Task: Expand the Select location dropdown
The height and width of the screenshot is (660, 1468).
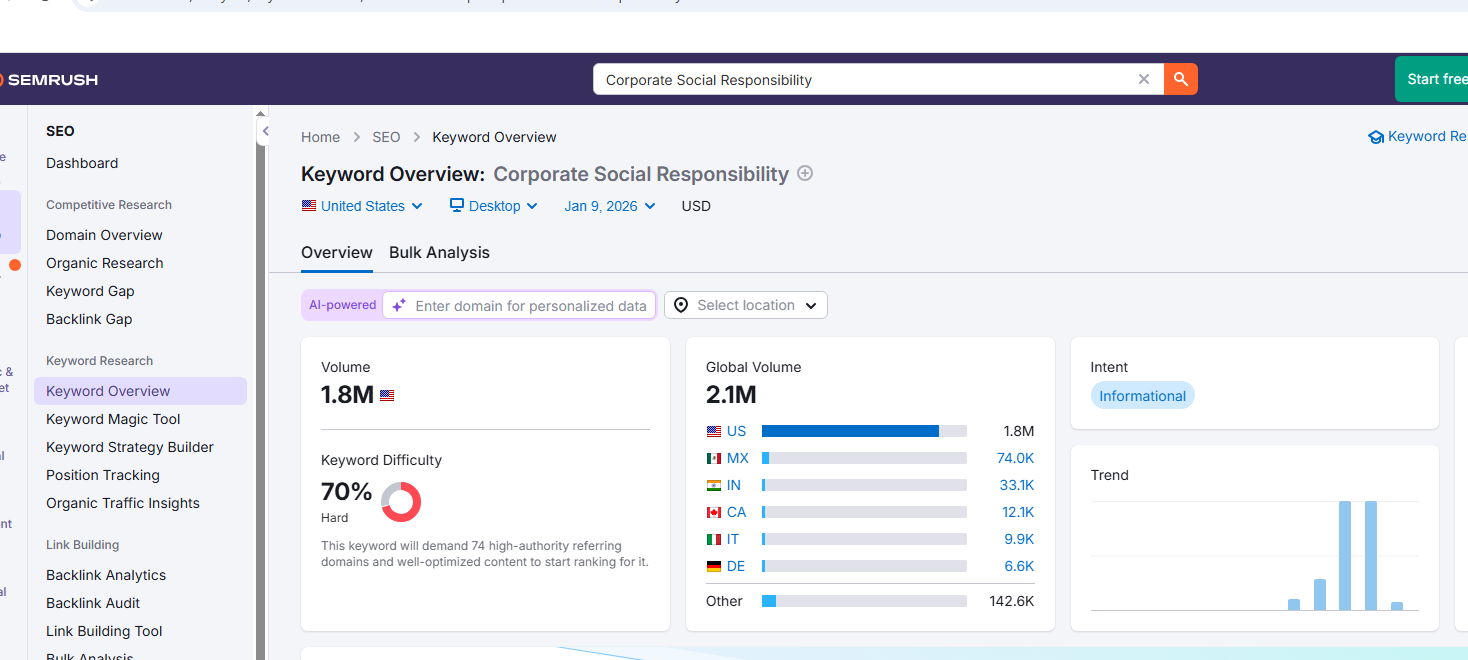Action: coord(746,305)
